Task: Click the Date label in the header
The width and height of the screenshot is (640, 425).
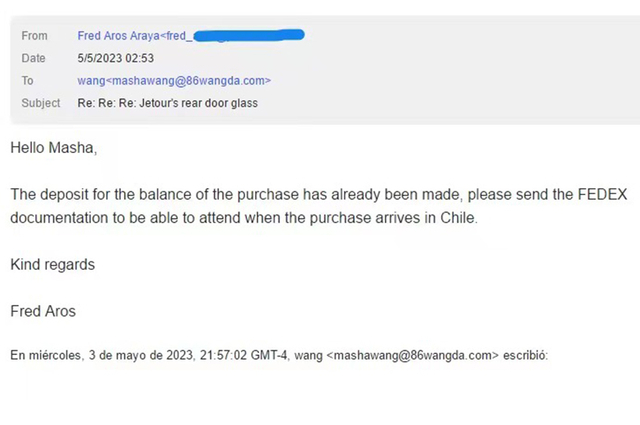Action: (33, 58)
